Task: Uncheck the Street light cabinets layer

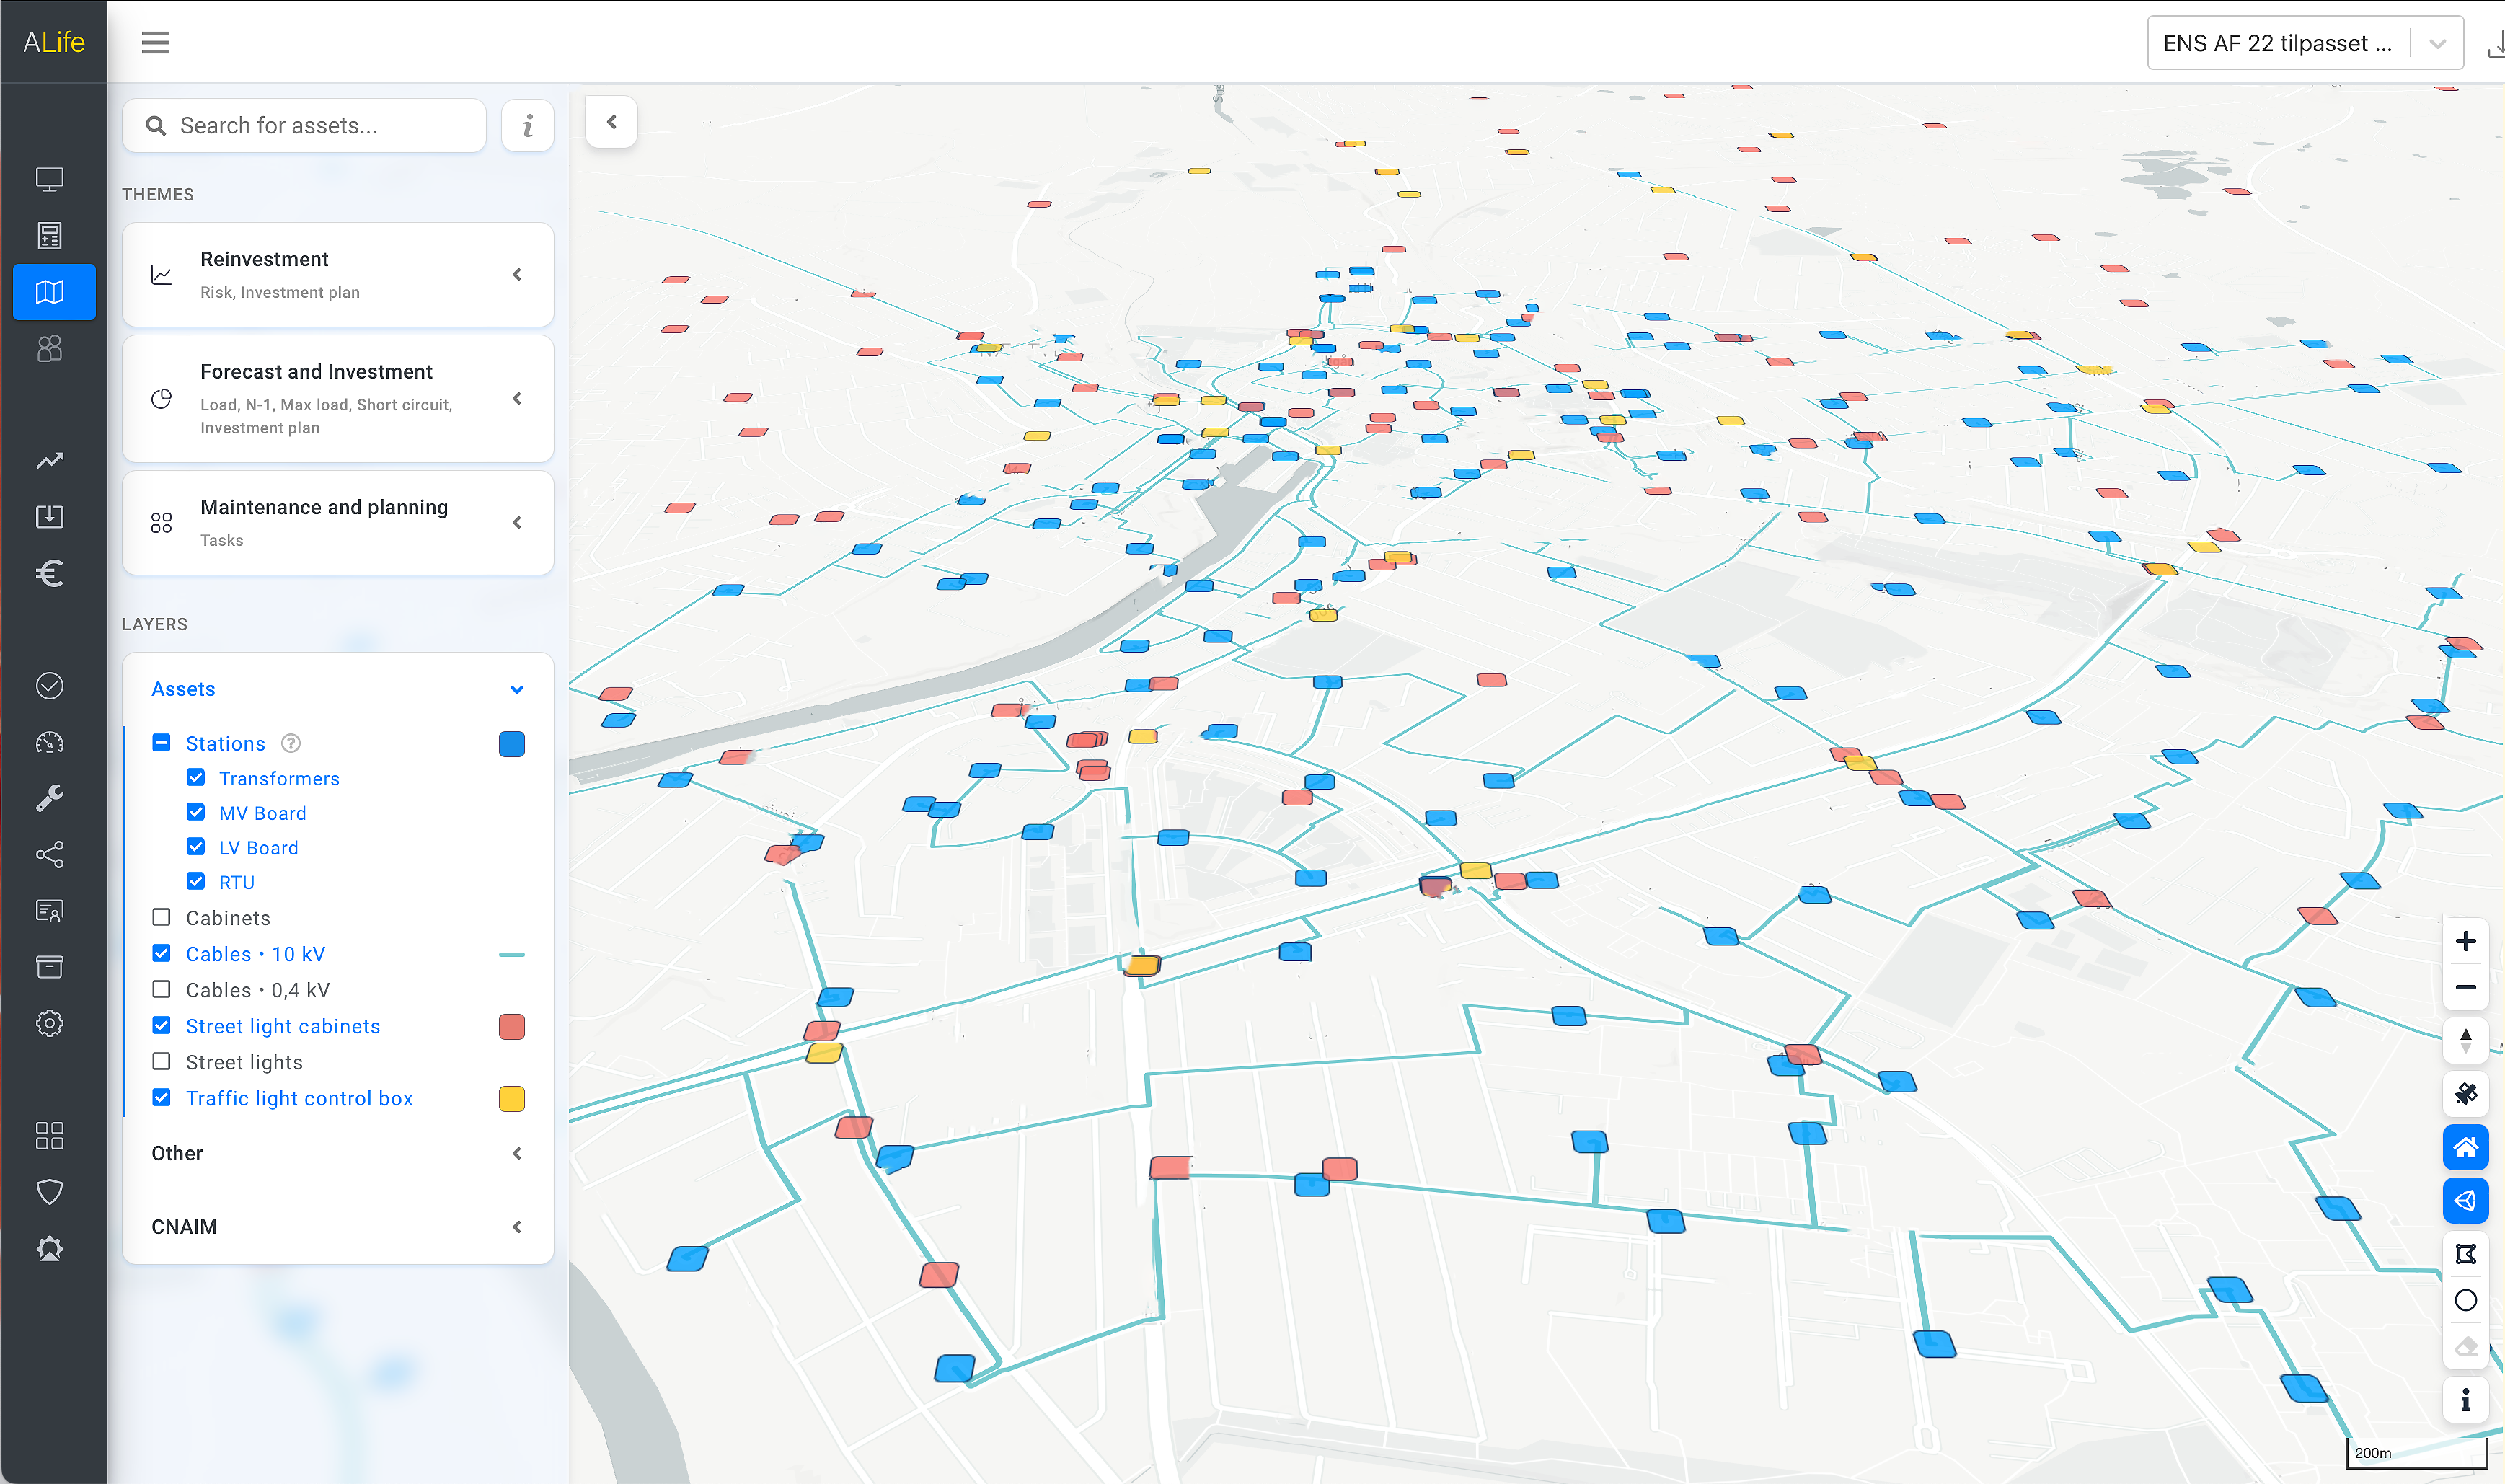Action: pyautogui.click(x=161, y=1026)
